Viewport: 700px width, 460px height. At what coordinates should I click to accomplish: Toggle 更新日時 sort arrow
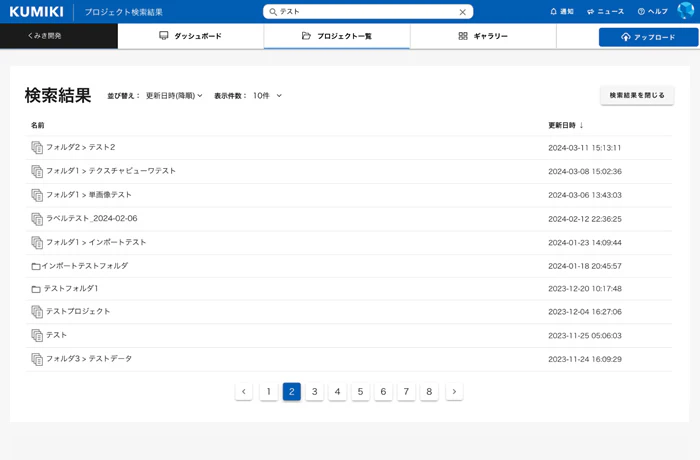click(x=581, y=125)
